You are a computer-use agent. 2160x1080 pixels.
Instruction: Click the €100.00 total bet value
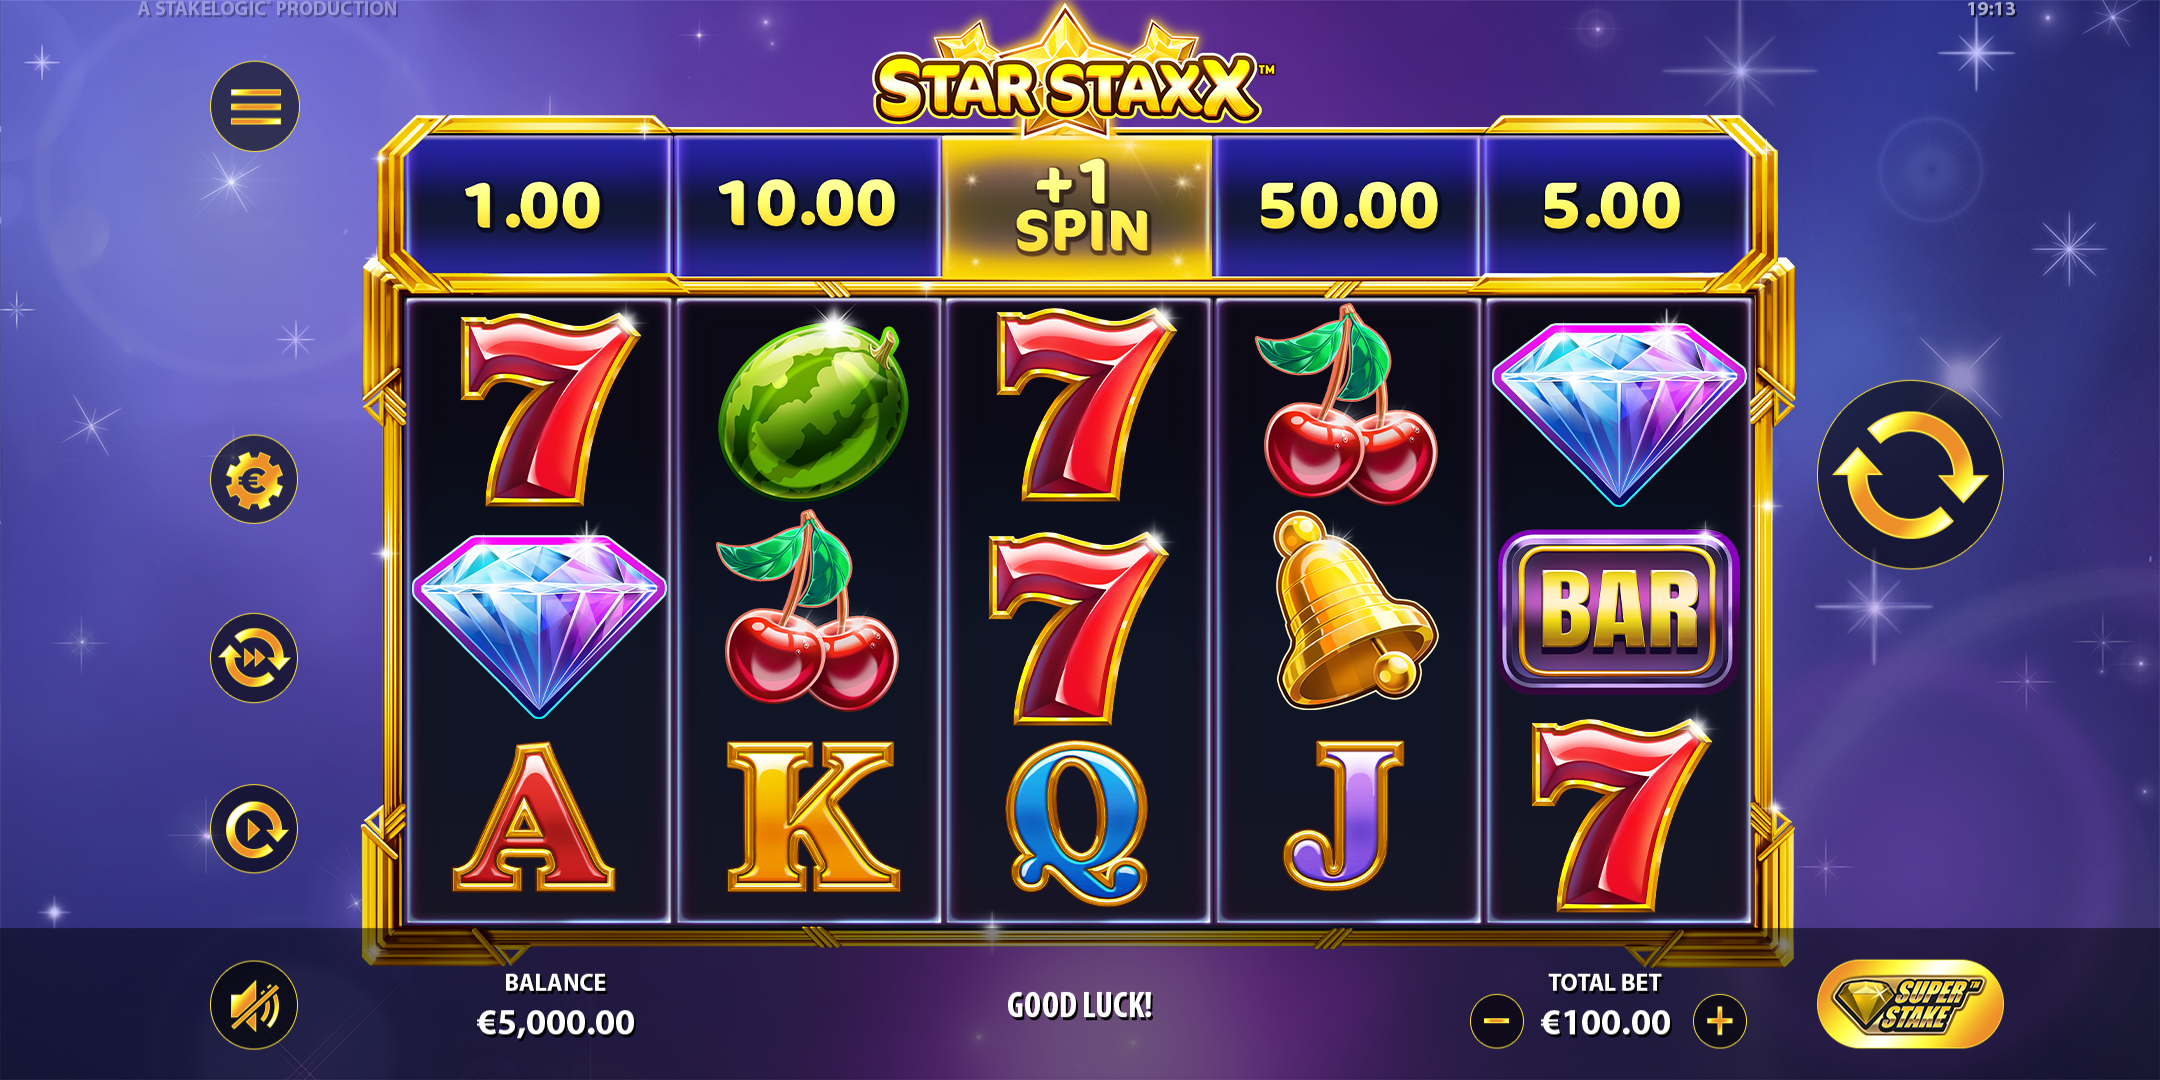pos(1606,1022)
